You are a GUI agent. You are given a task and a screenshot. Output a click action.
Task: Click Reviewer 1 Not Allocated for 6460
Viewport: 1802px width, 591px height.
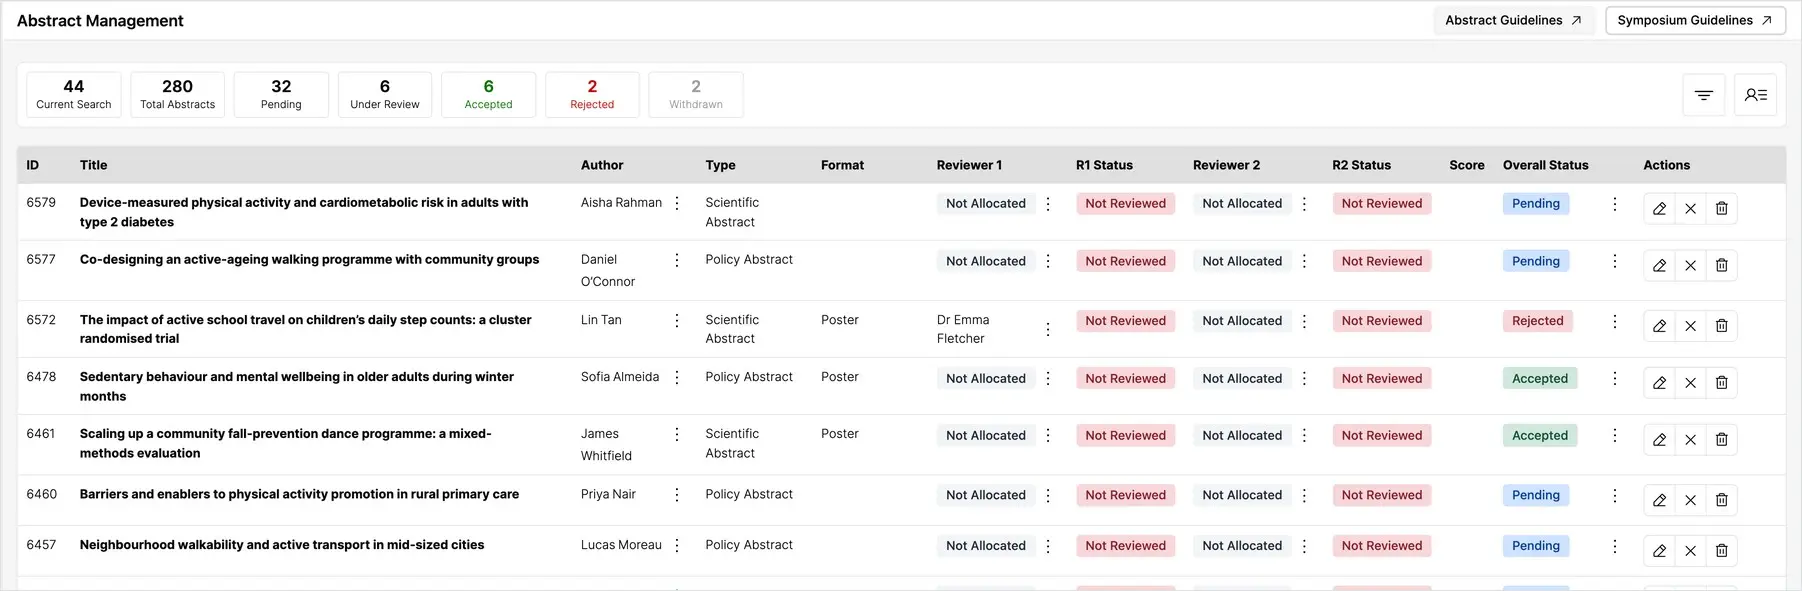point(986,495)
